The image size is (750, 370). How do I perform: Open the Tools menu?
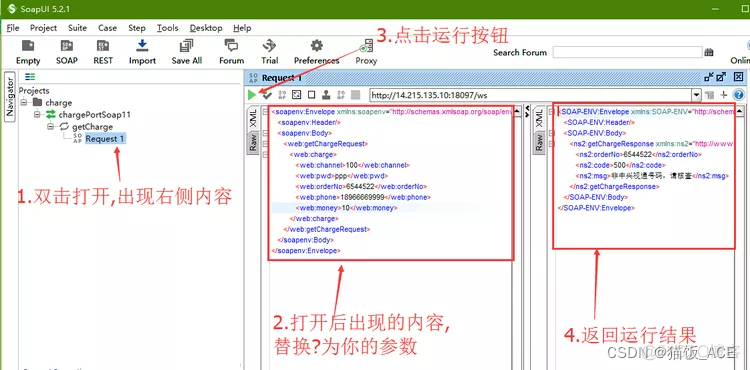coord(167,28)
